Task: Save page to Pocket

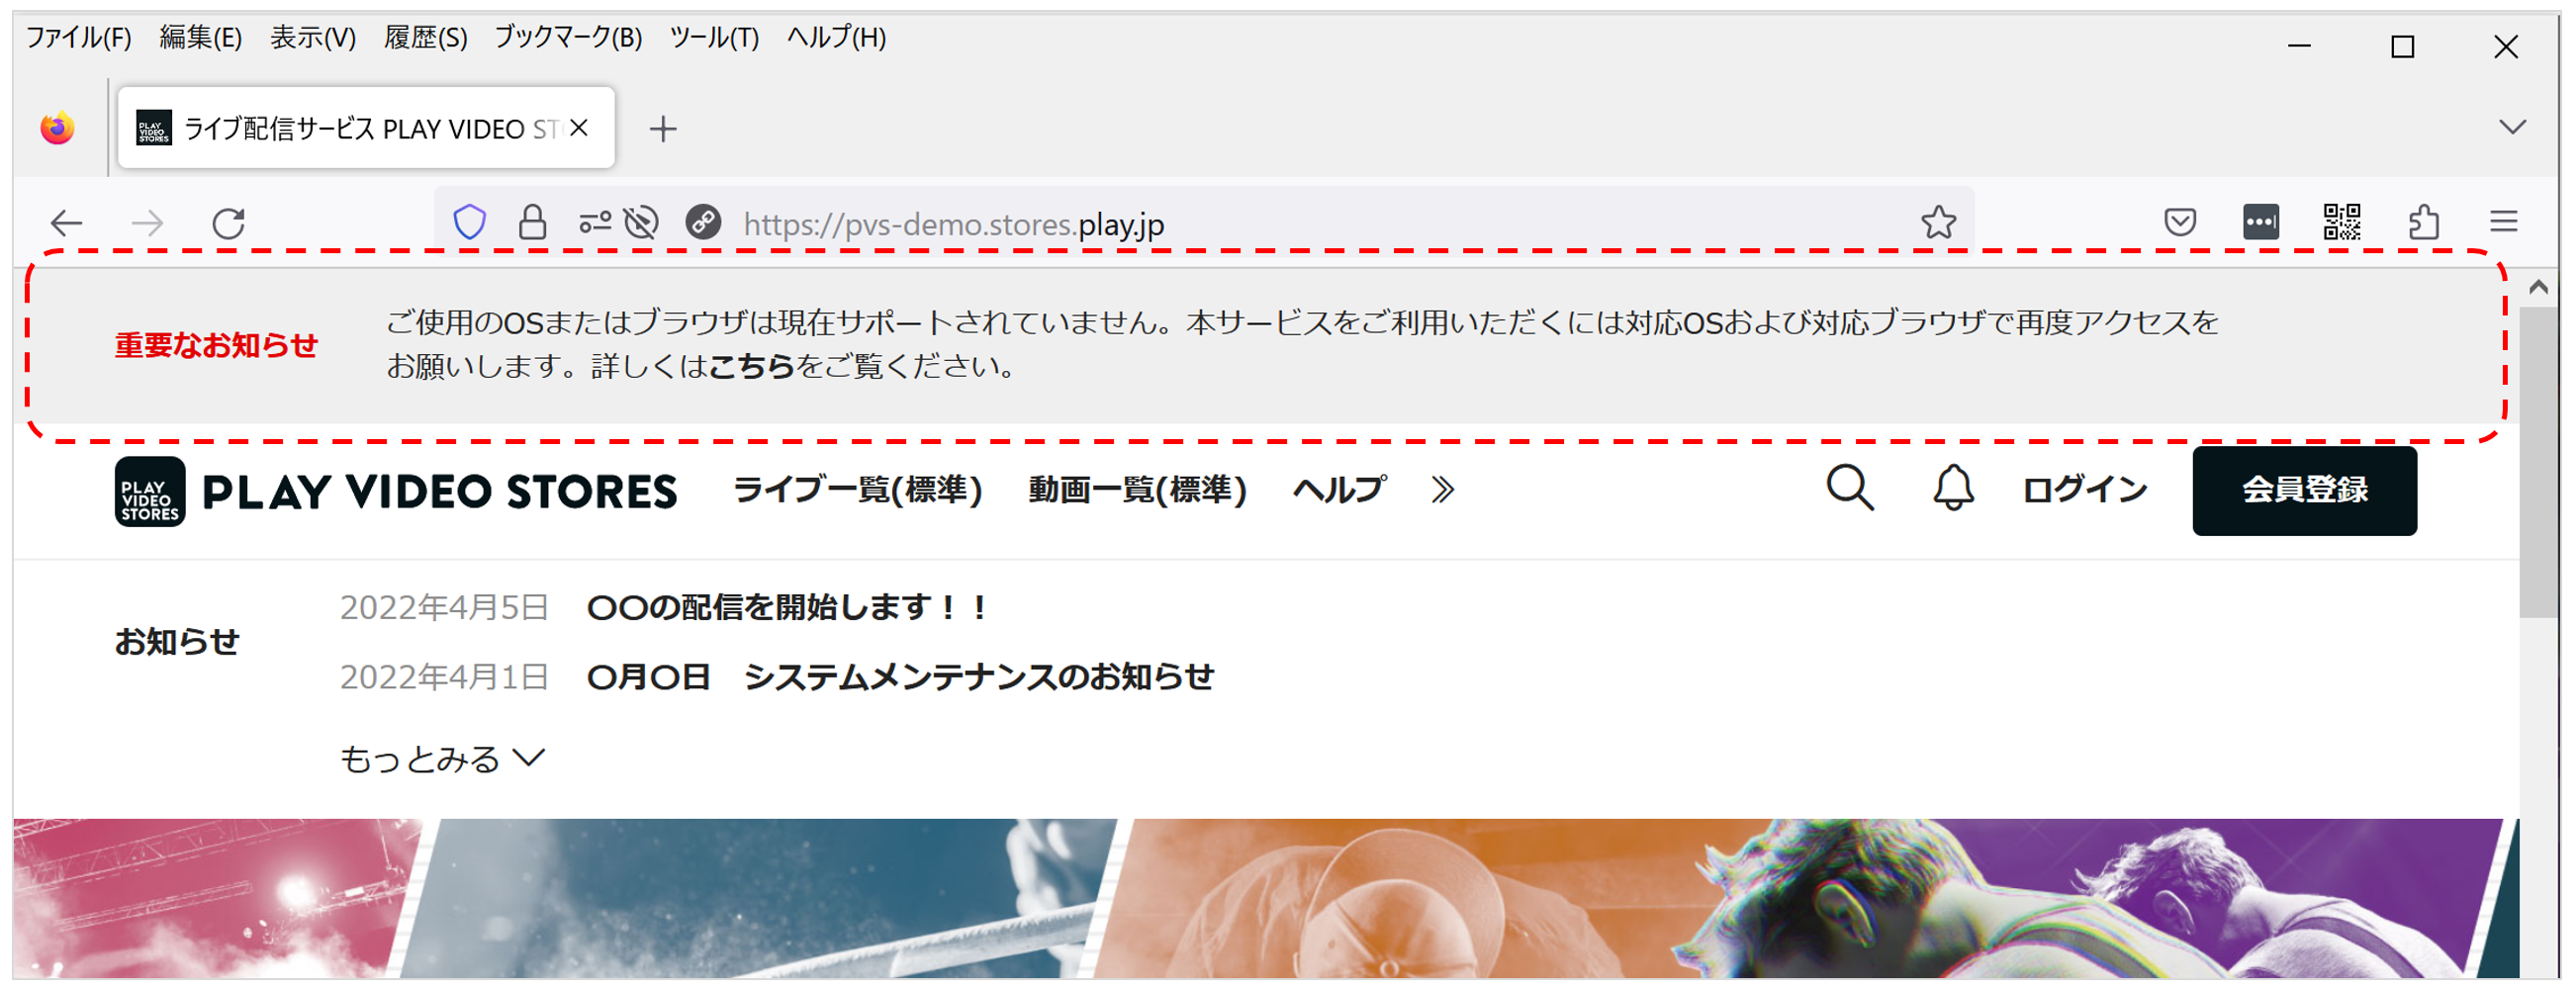Action: coord(2180,222)
